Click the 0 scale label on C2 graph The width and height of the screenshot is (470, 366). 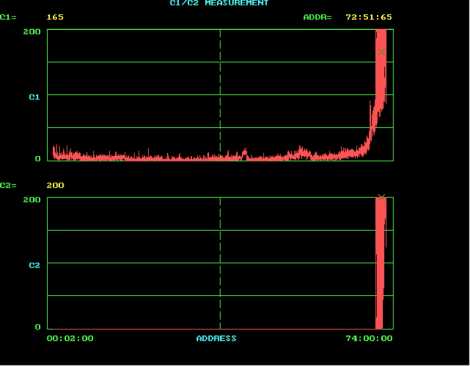38,327
